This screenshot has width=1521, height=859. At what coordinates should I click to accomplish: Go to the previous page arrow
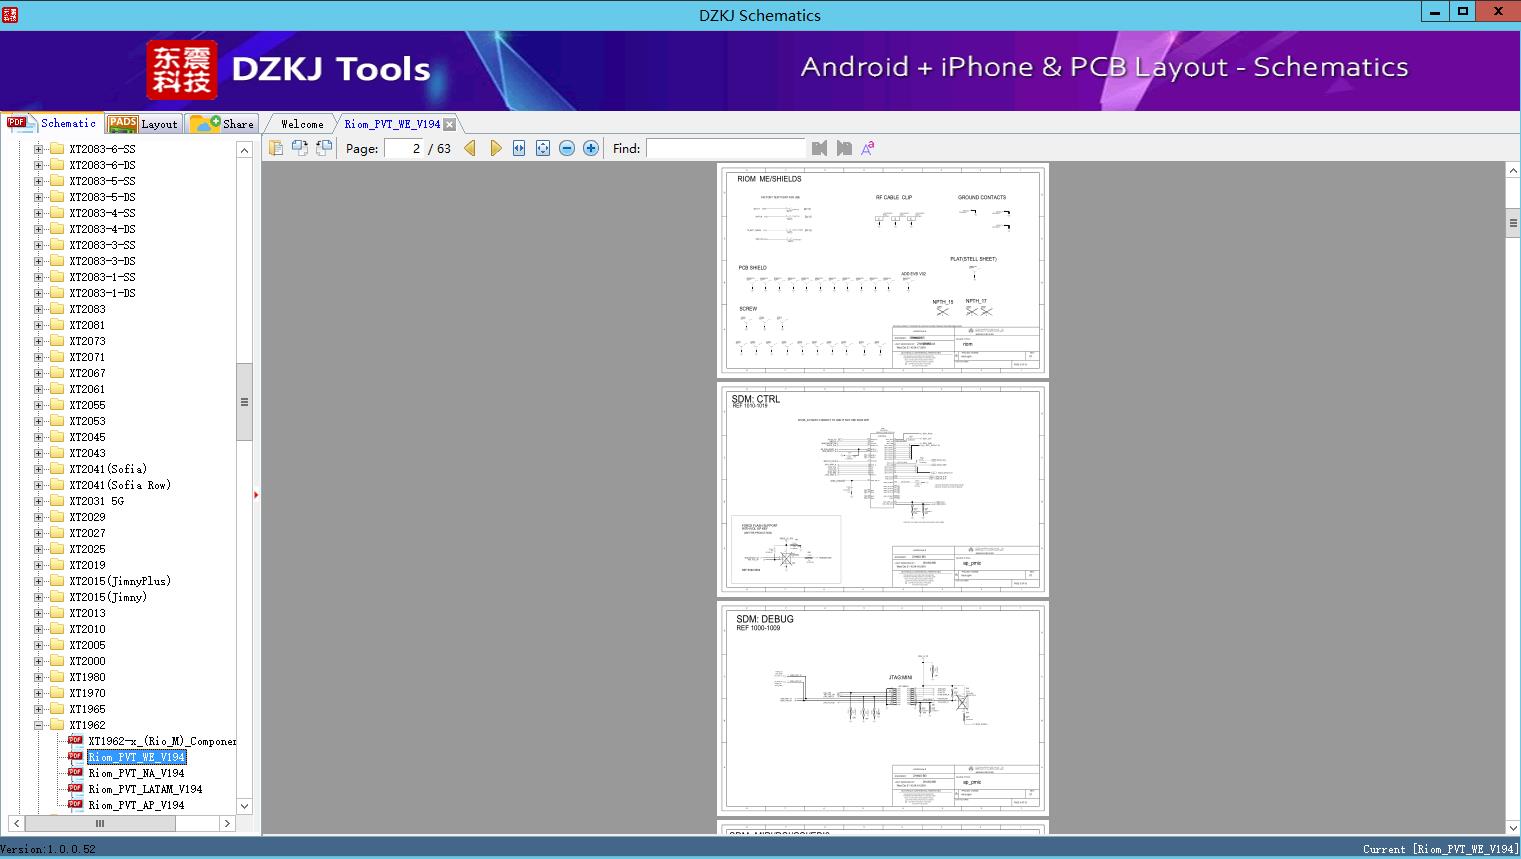(x=470, y=148)
